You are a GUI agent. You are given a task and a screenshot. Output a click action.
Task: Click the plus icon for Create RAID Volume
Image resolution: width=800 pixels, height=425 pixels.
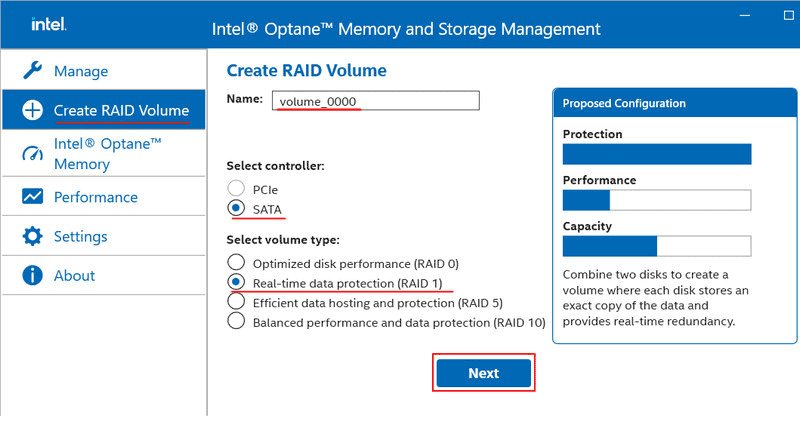[32, 109]
